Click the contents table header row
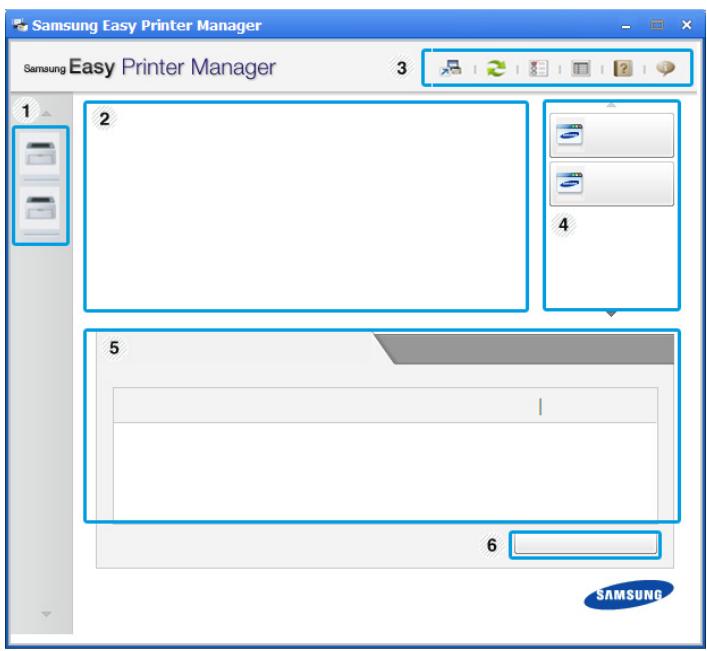This screenshot has height=651, width=707. [385, 405]
